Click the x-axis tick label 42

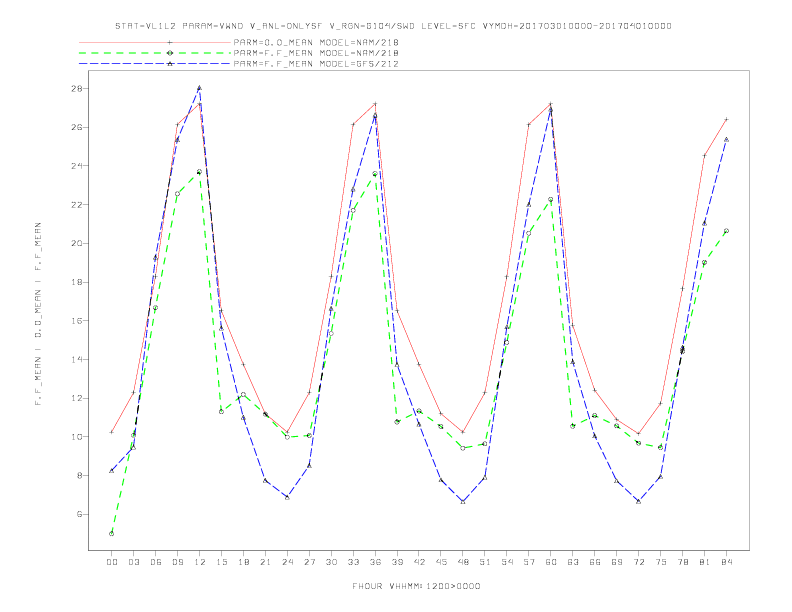click(x=419, y=562)
